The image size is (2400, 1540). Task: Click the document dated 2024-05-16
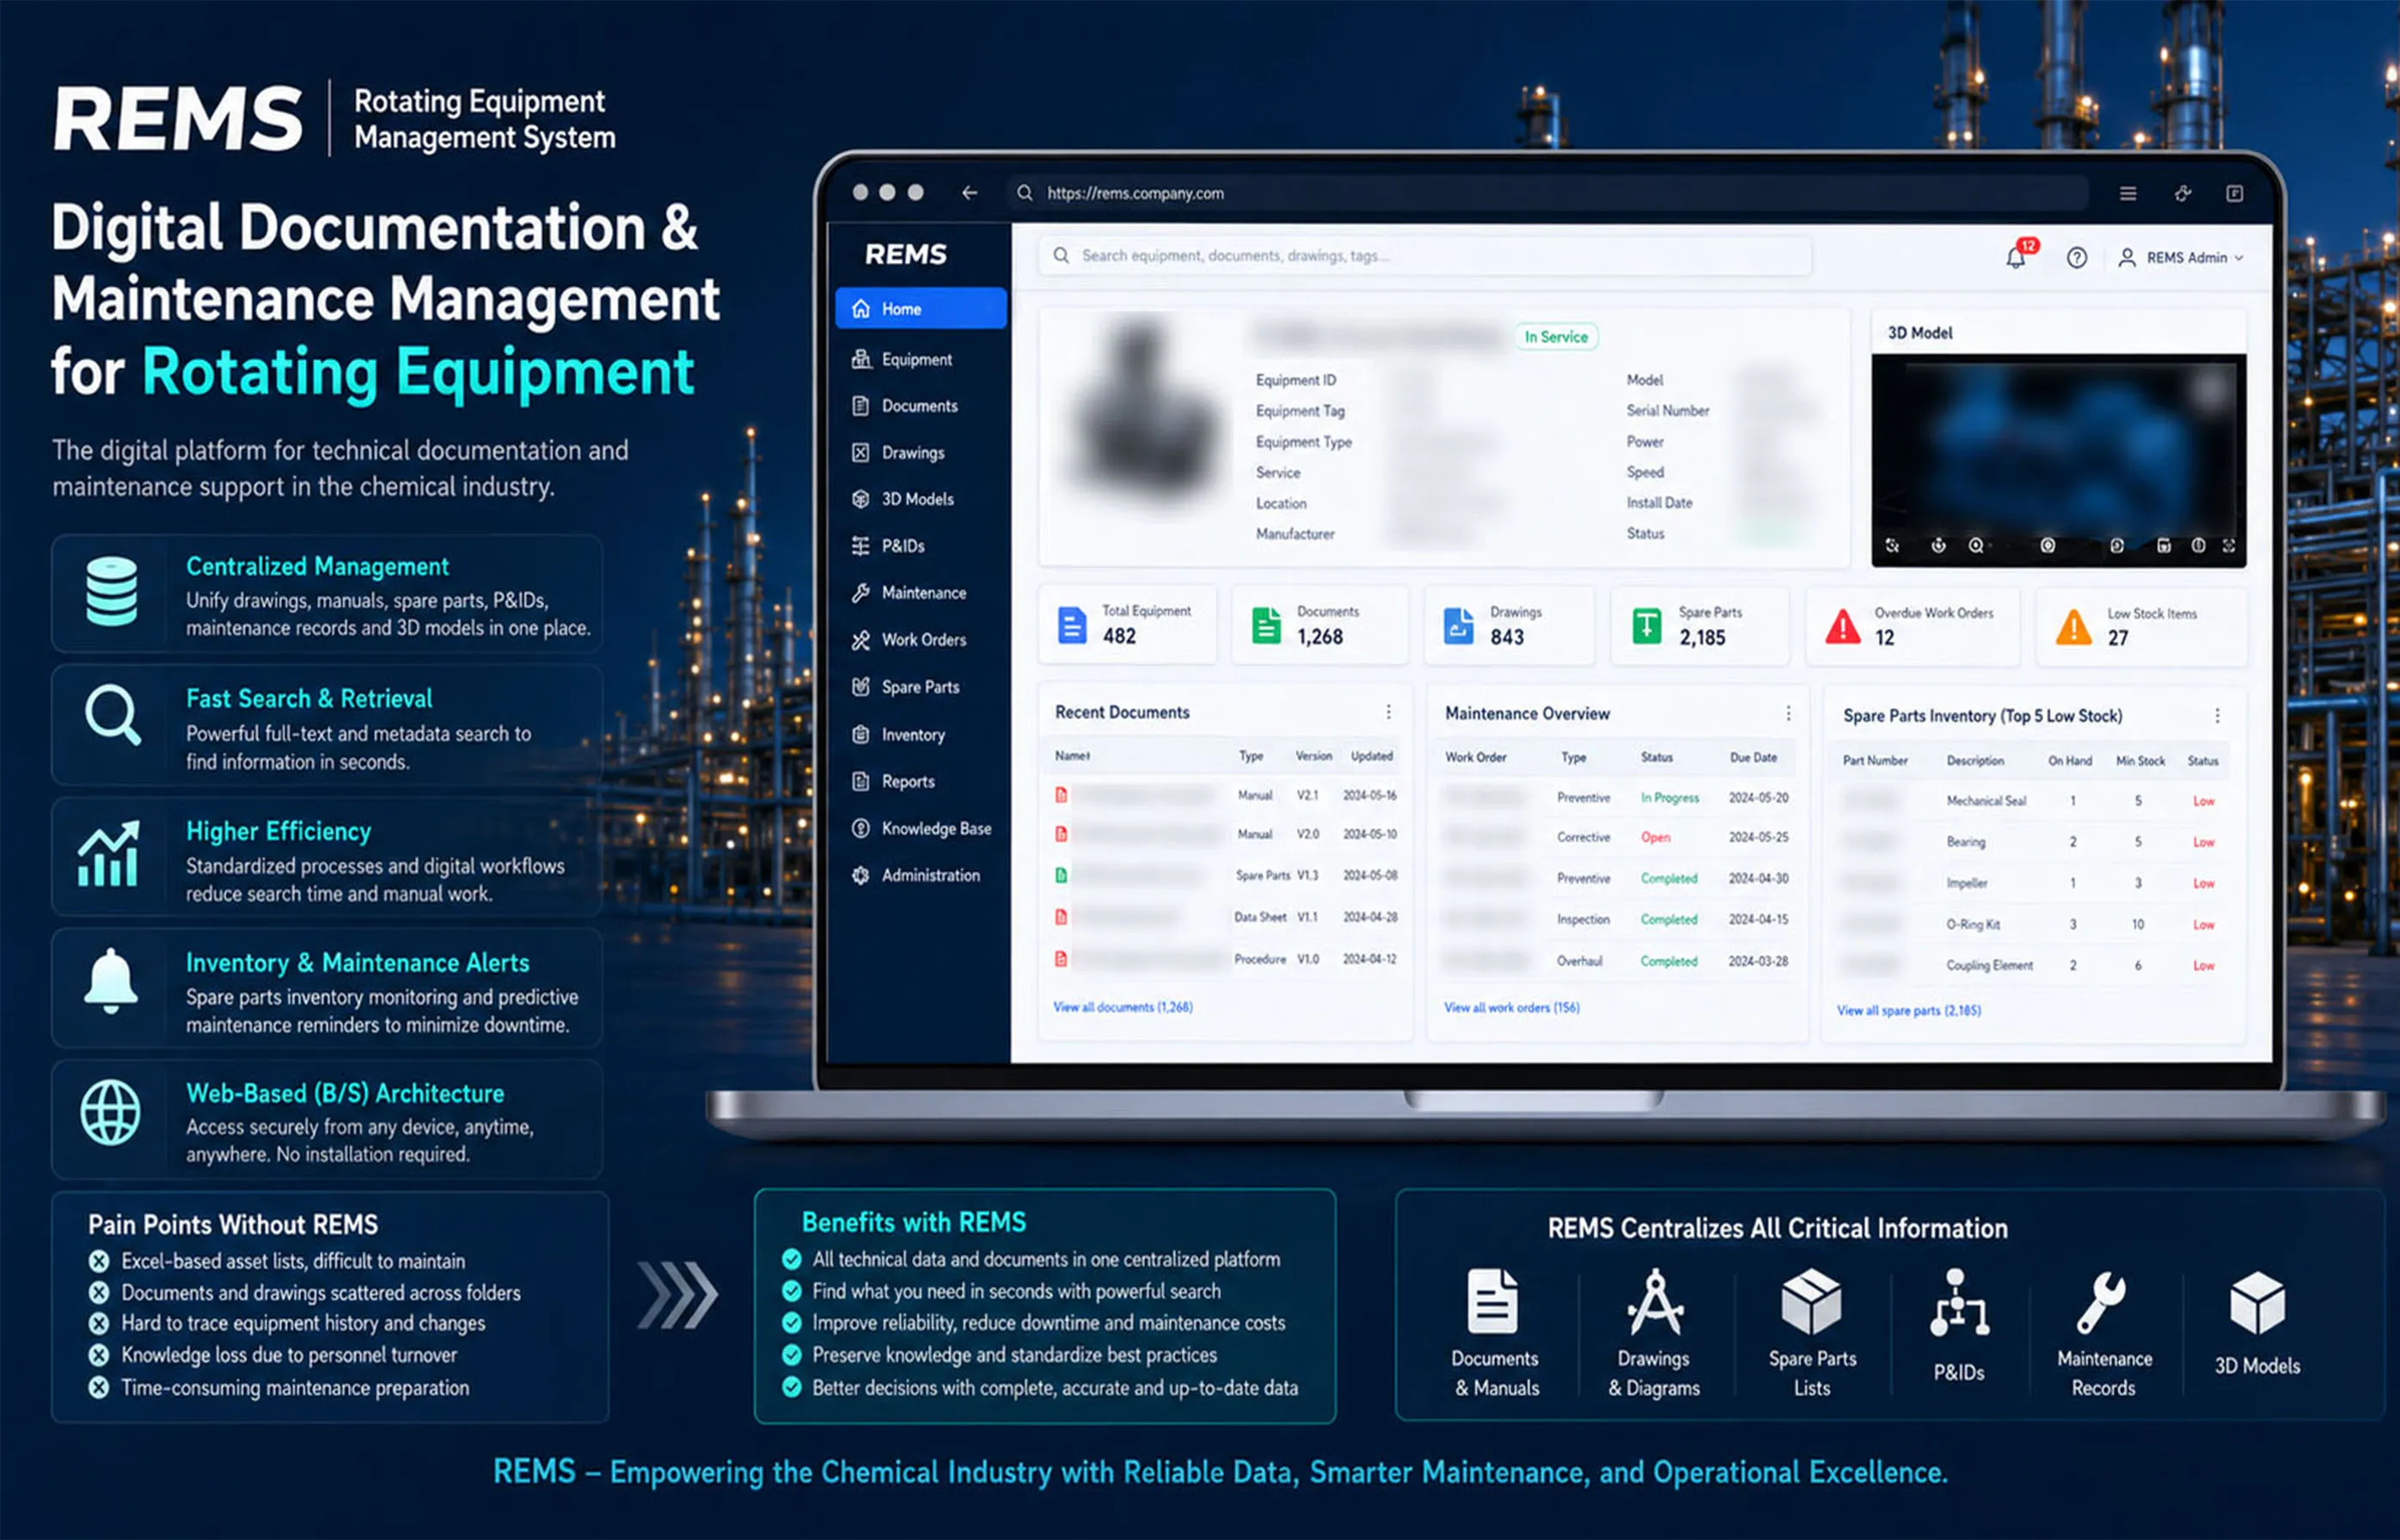coord(1225,796)
